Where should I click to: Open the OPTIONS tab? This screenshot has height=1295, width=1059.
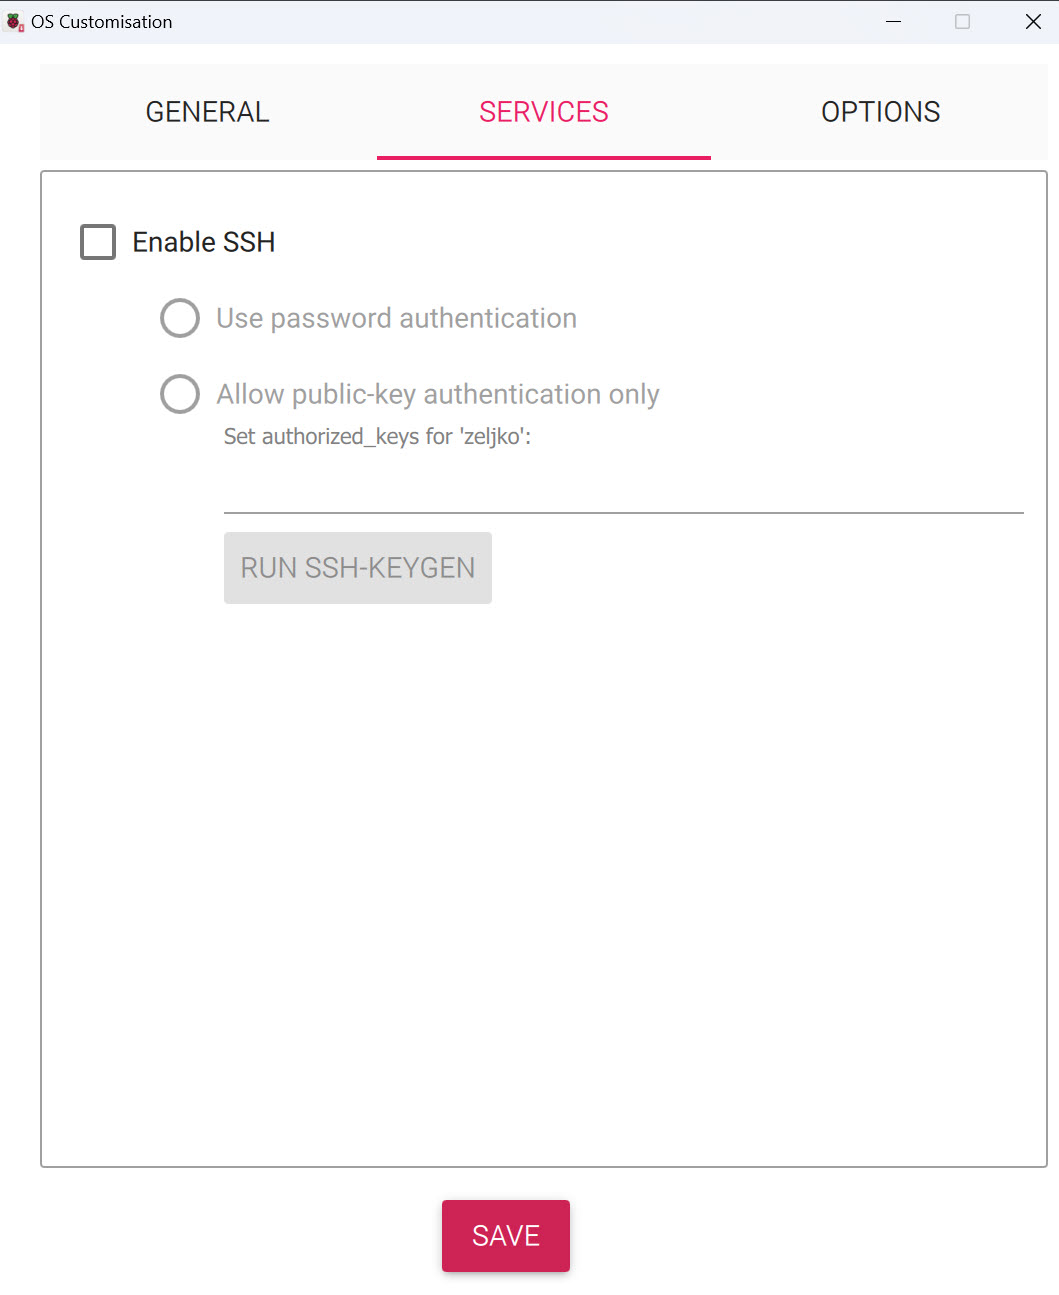(880, 112)
